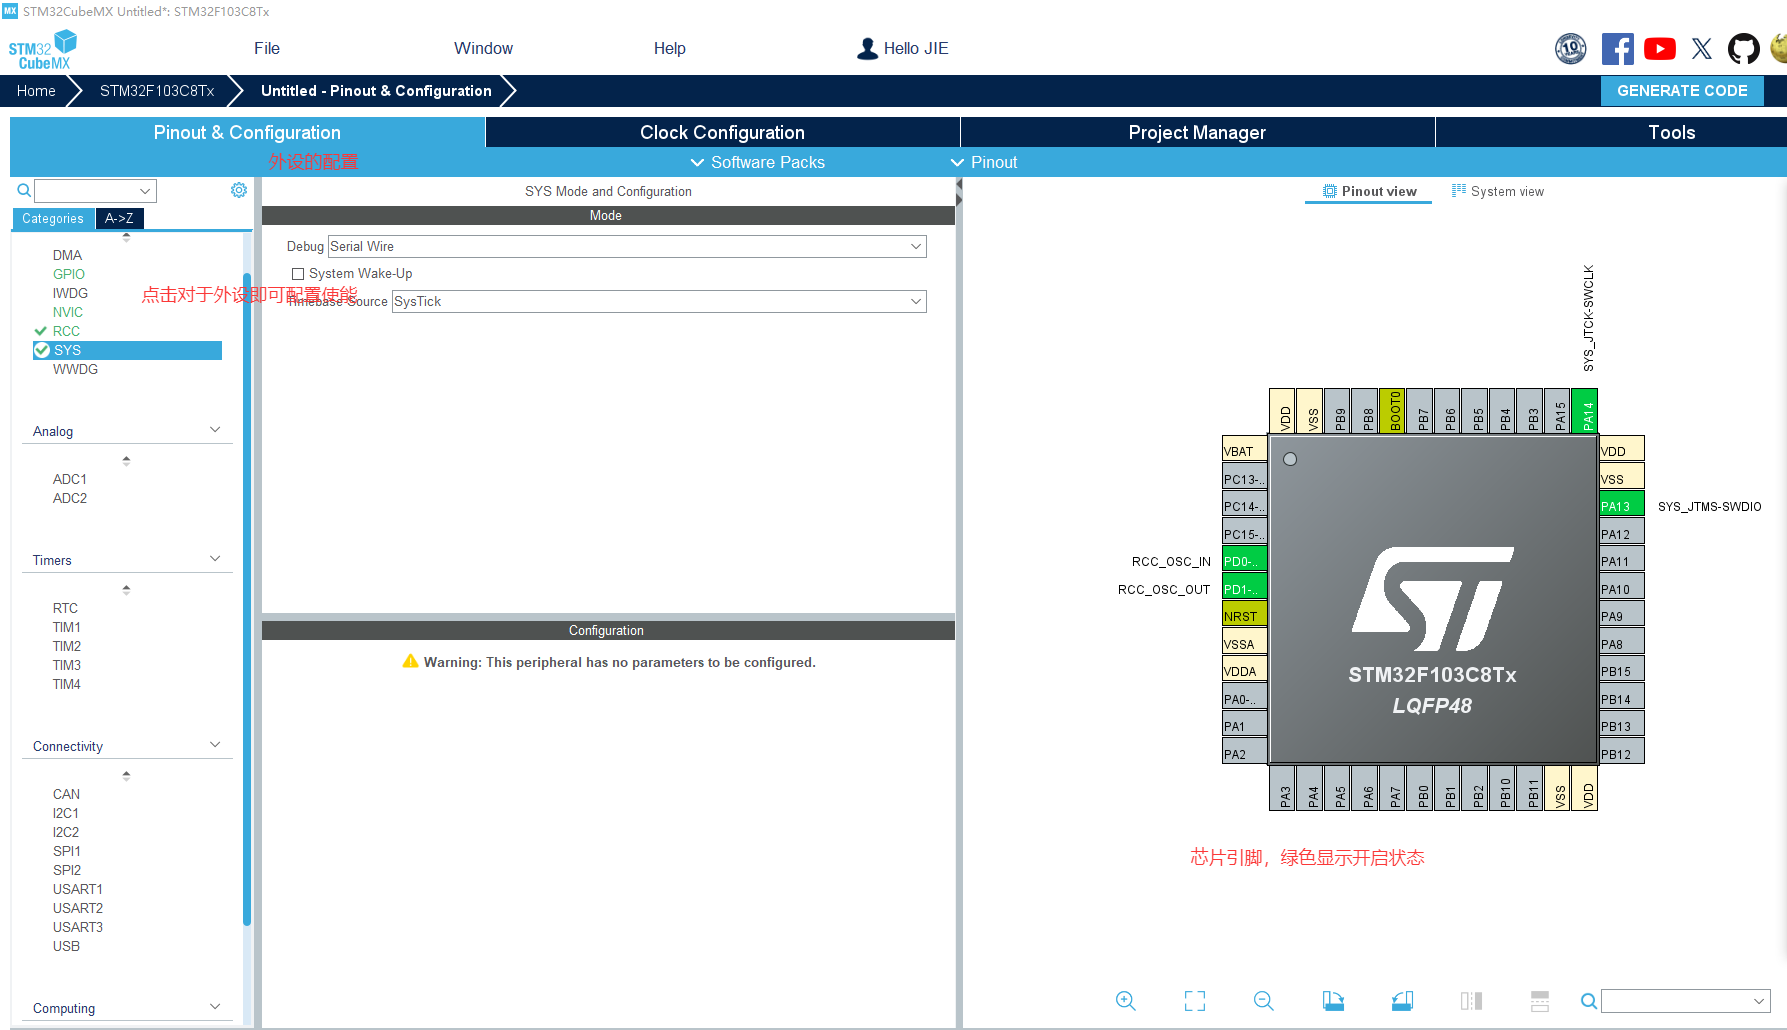Image resolution: width=1787 pixels, height=1030 pixels.
Task: Switch to Tools tab
Action: click(1671, 132)
